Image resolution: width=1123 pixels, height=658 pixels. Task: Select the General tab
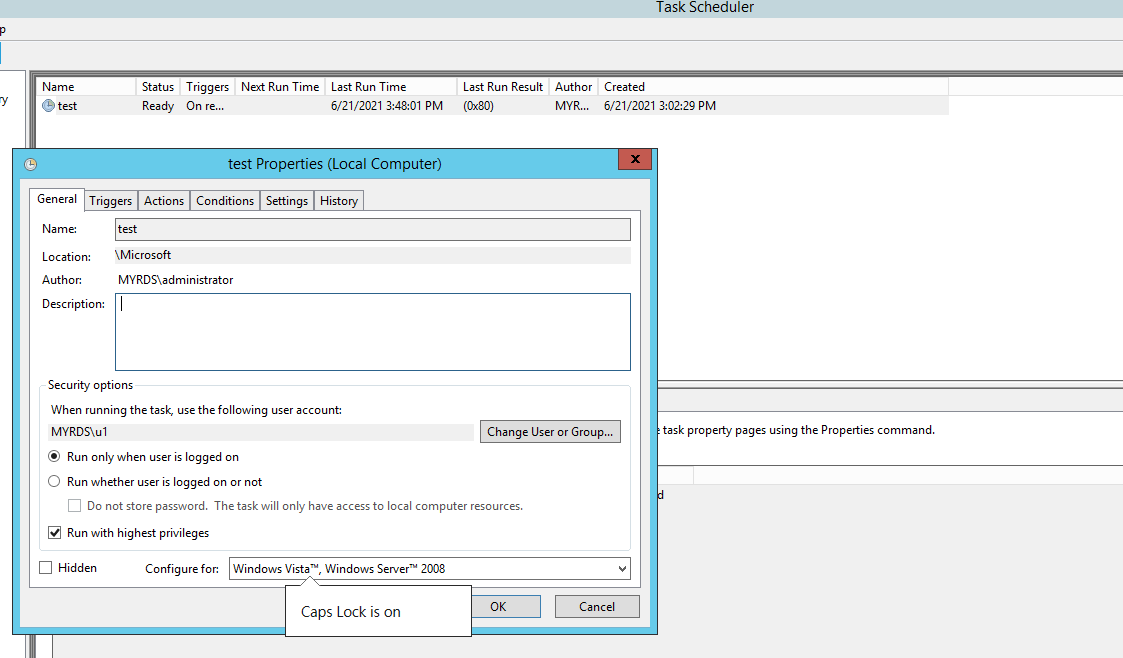56,199
